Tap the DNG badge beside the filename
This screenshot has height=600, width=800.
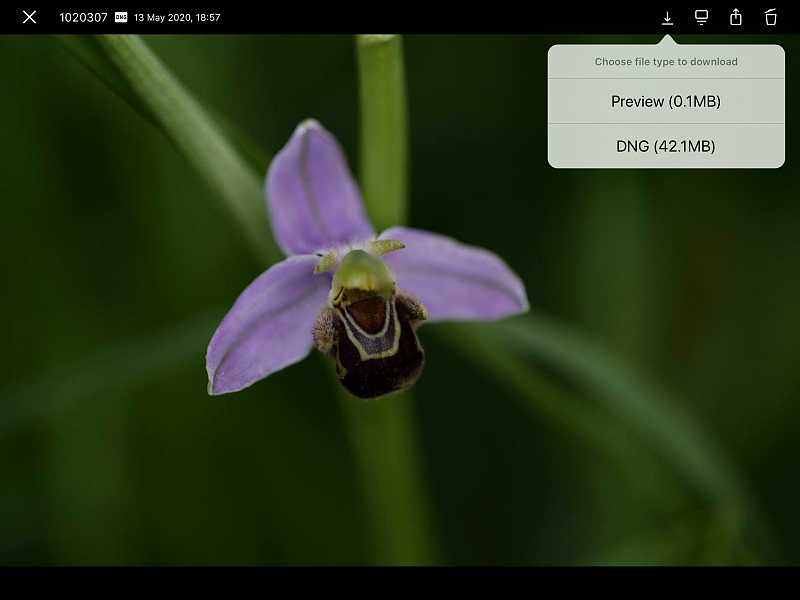click(x=121, y=17)
